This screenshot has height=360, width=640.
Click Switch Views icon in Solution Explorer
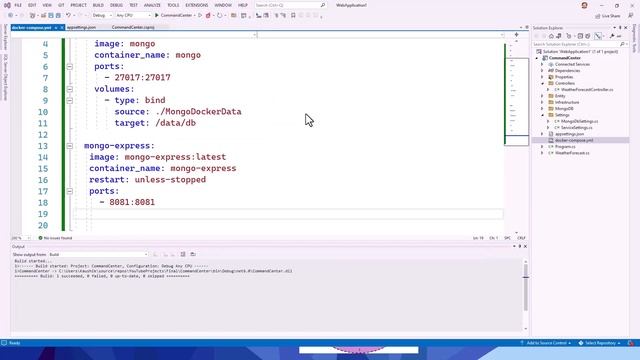(559, 36)
